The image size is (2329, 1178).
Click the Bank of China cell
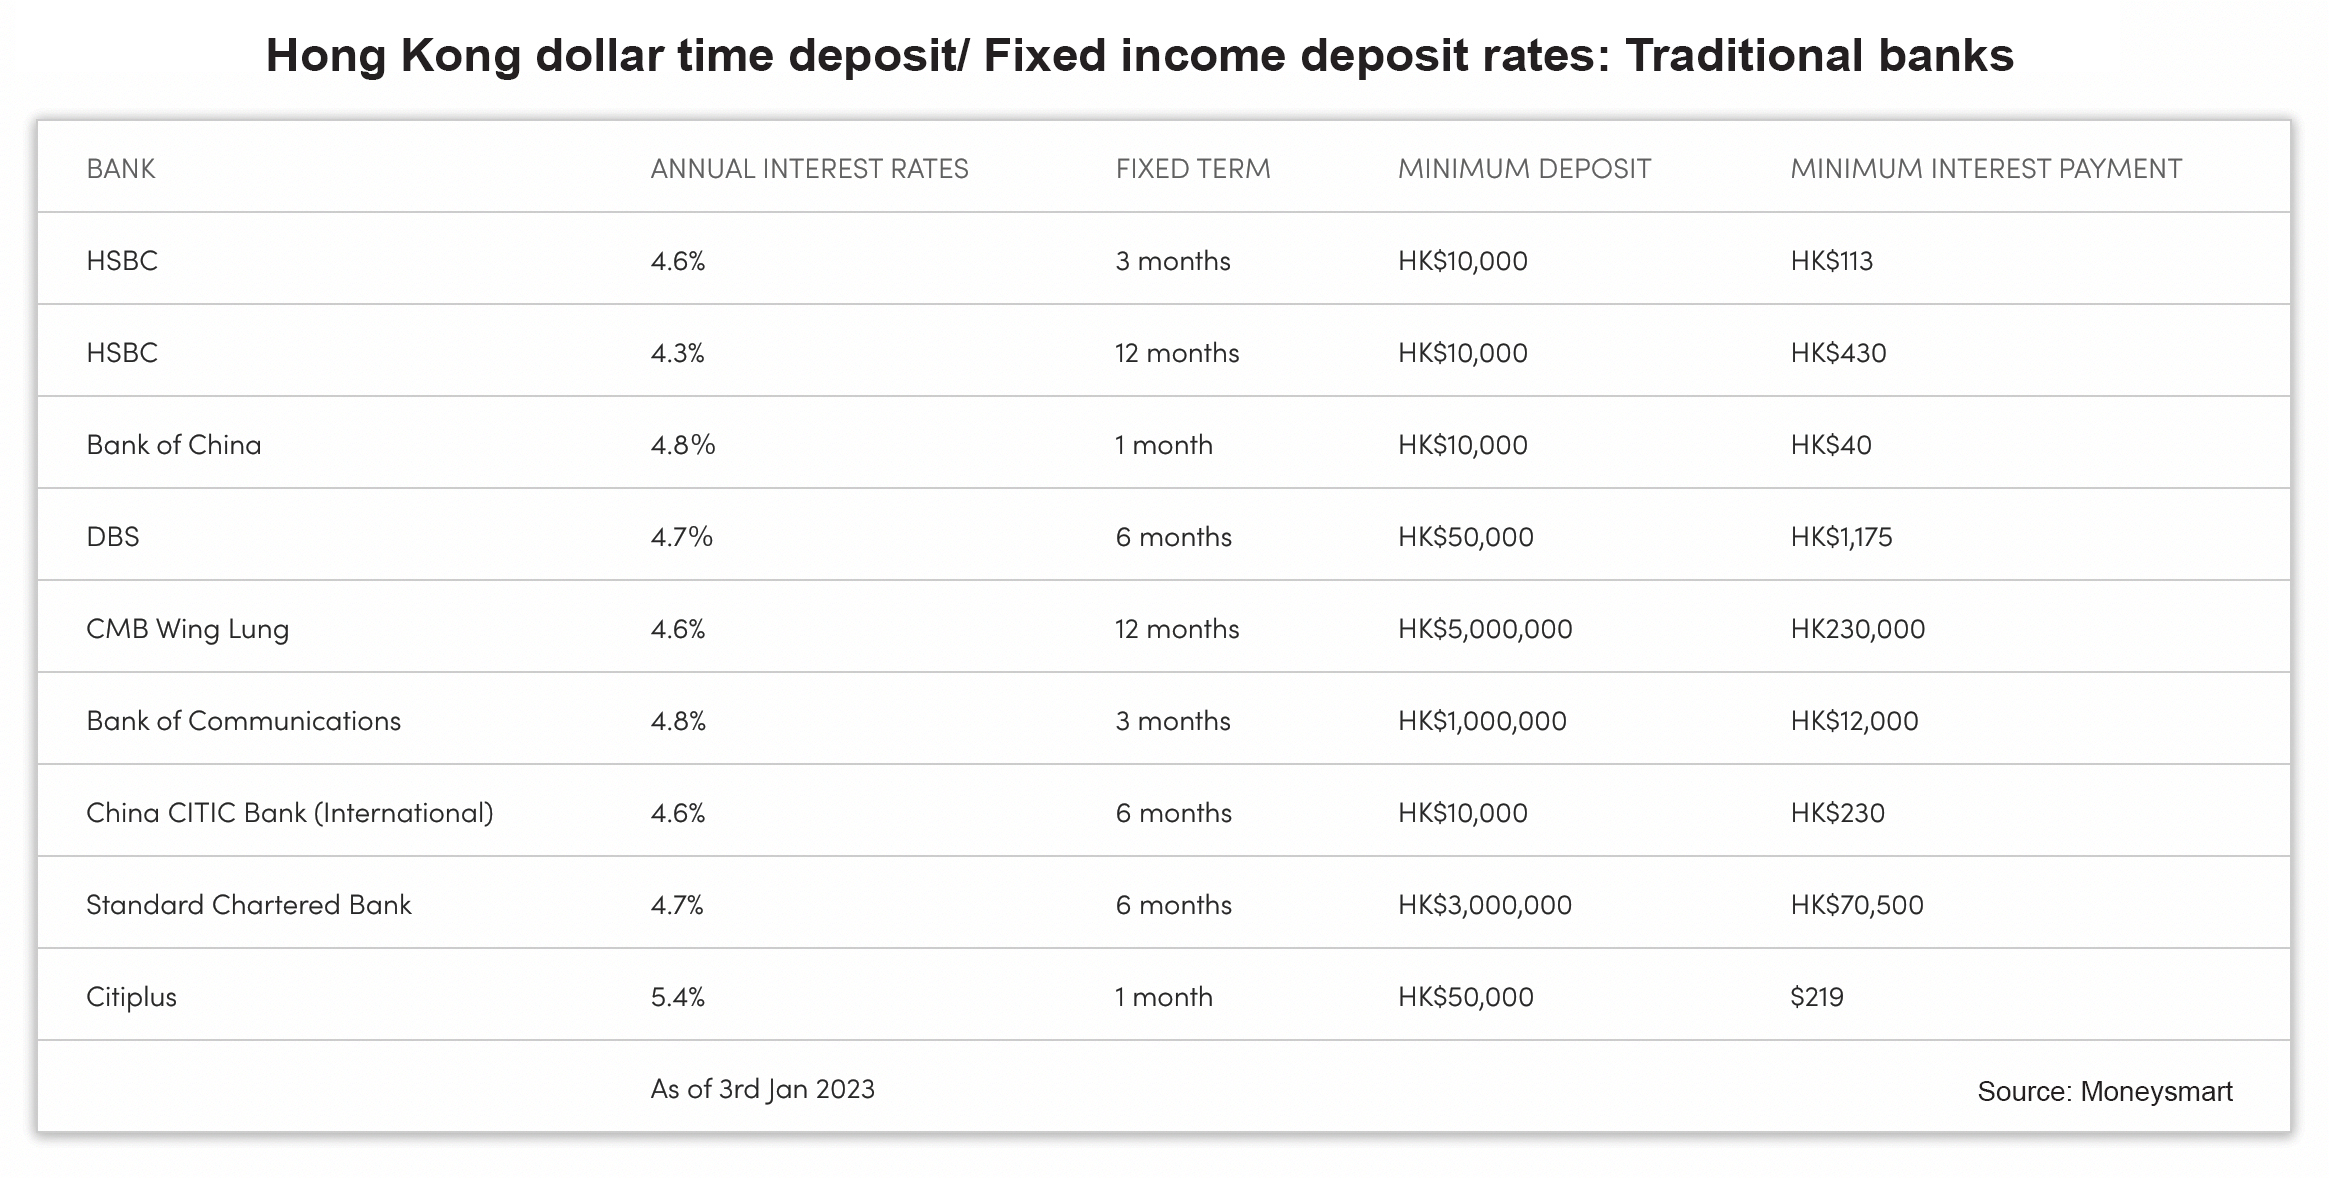(x=174, y=444)
